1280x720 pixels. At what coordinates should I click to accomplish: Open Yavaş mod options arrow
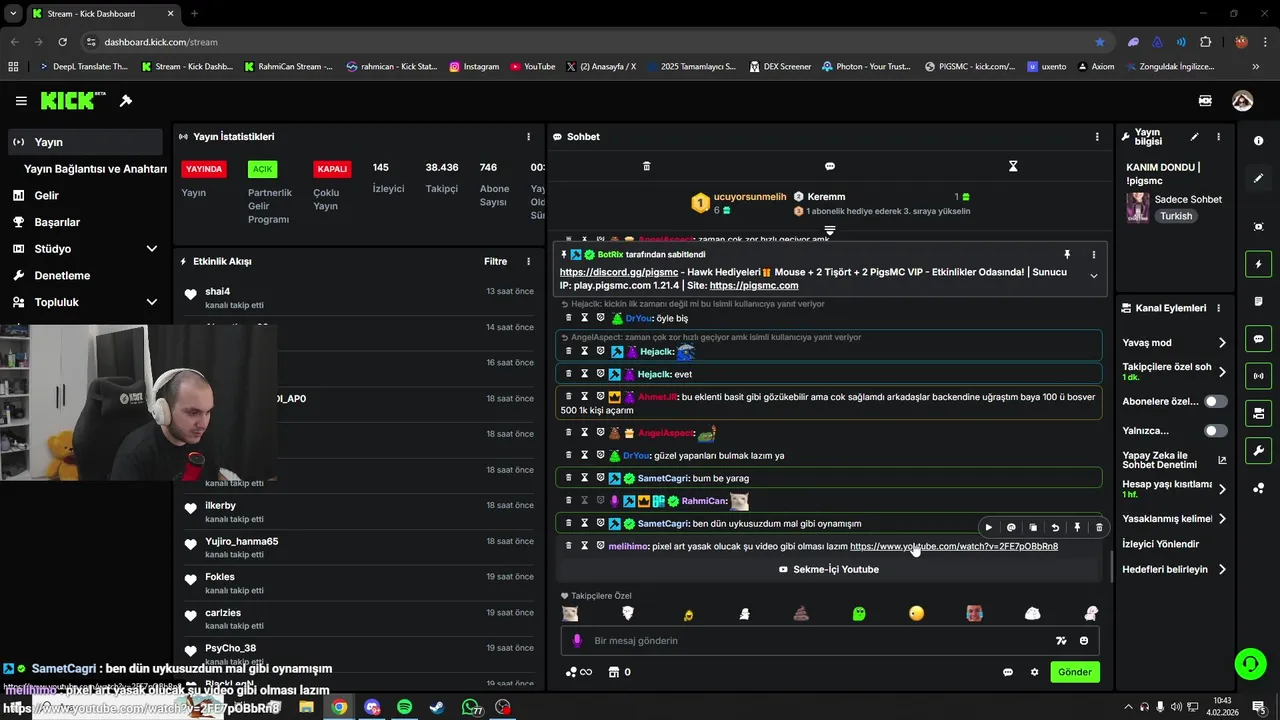1222,343
